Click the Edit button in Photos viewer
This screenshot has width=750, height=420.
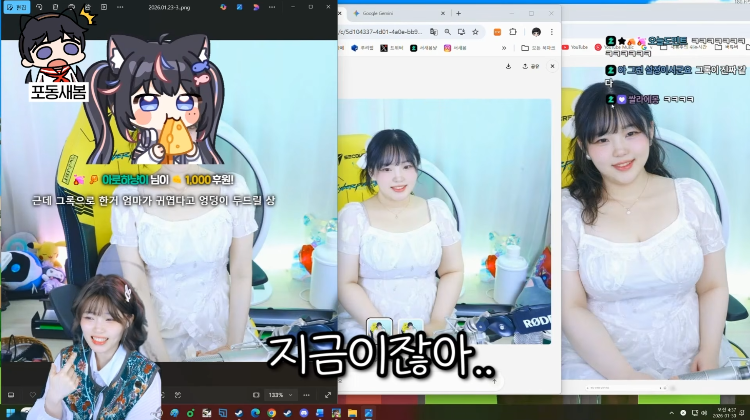tap(16, 7)
